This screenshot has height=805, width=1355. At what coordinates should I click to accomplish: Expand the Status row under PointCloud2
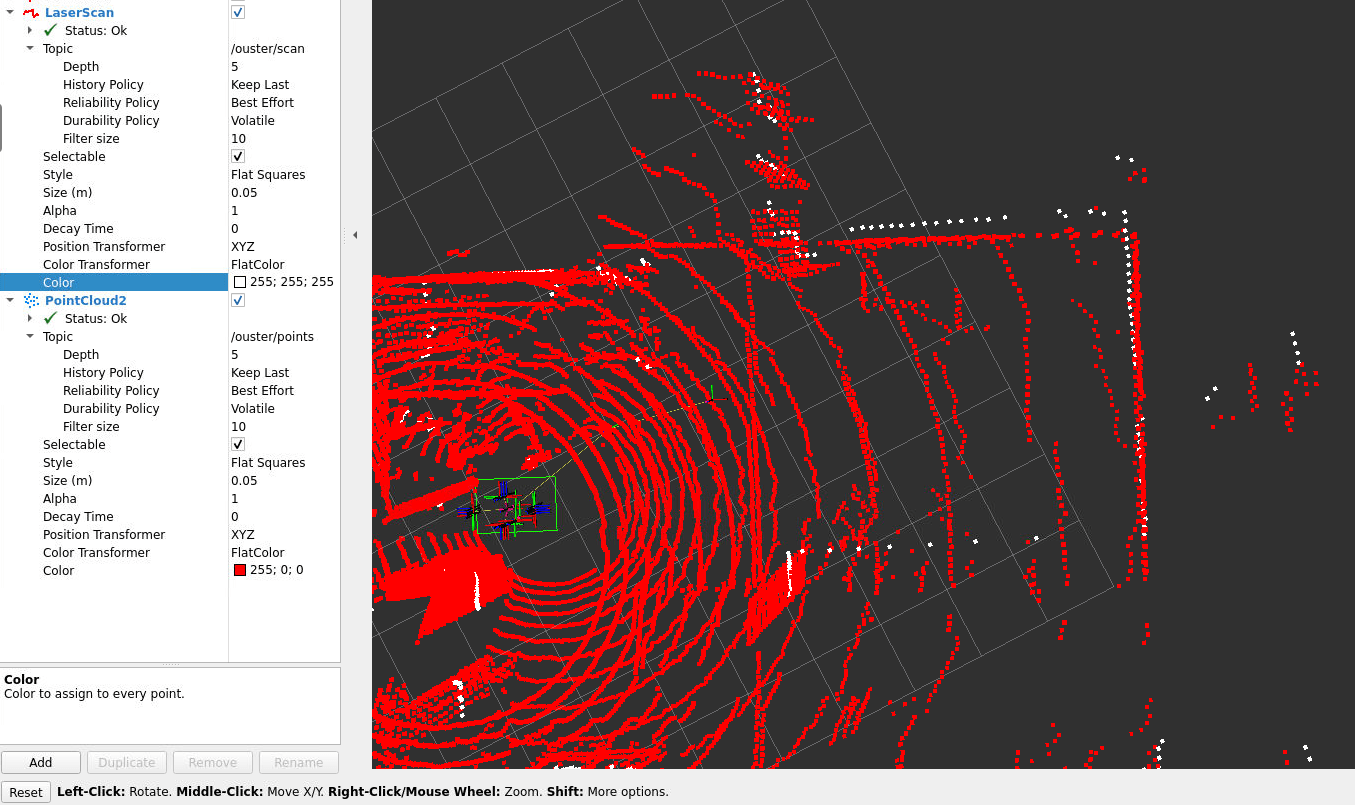point(30,319)
